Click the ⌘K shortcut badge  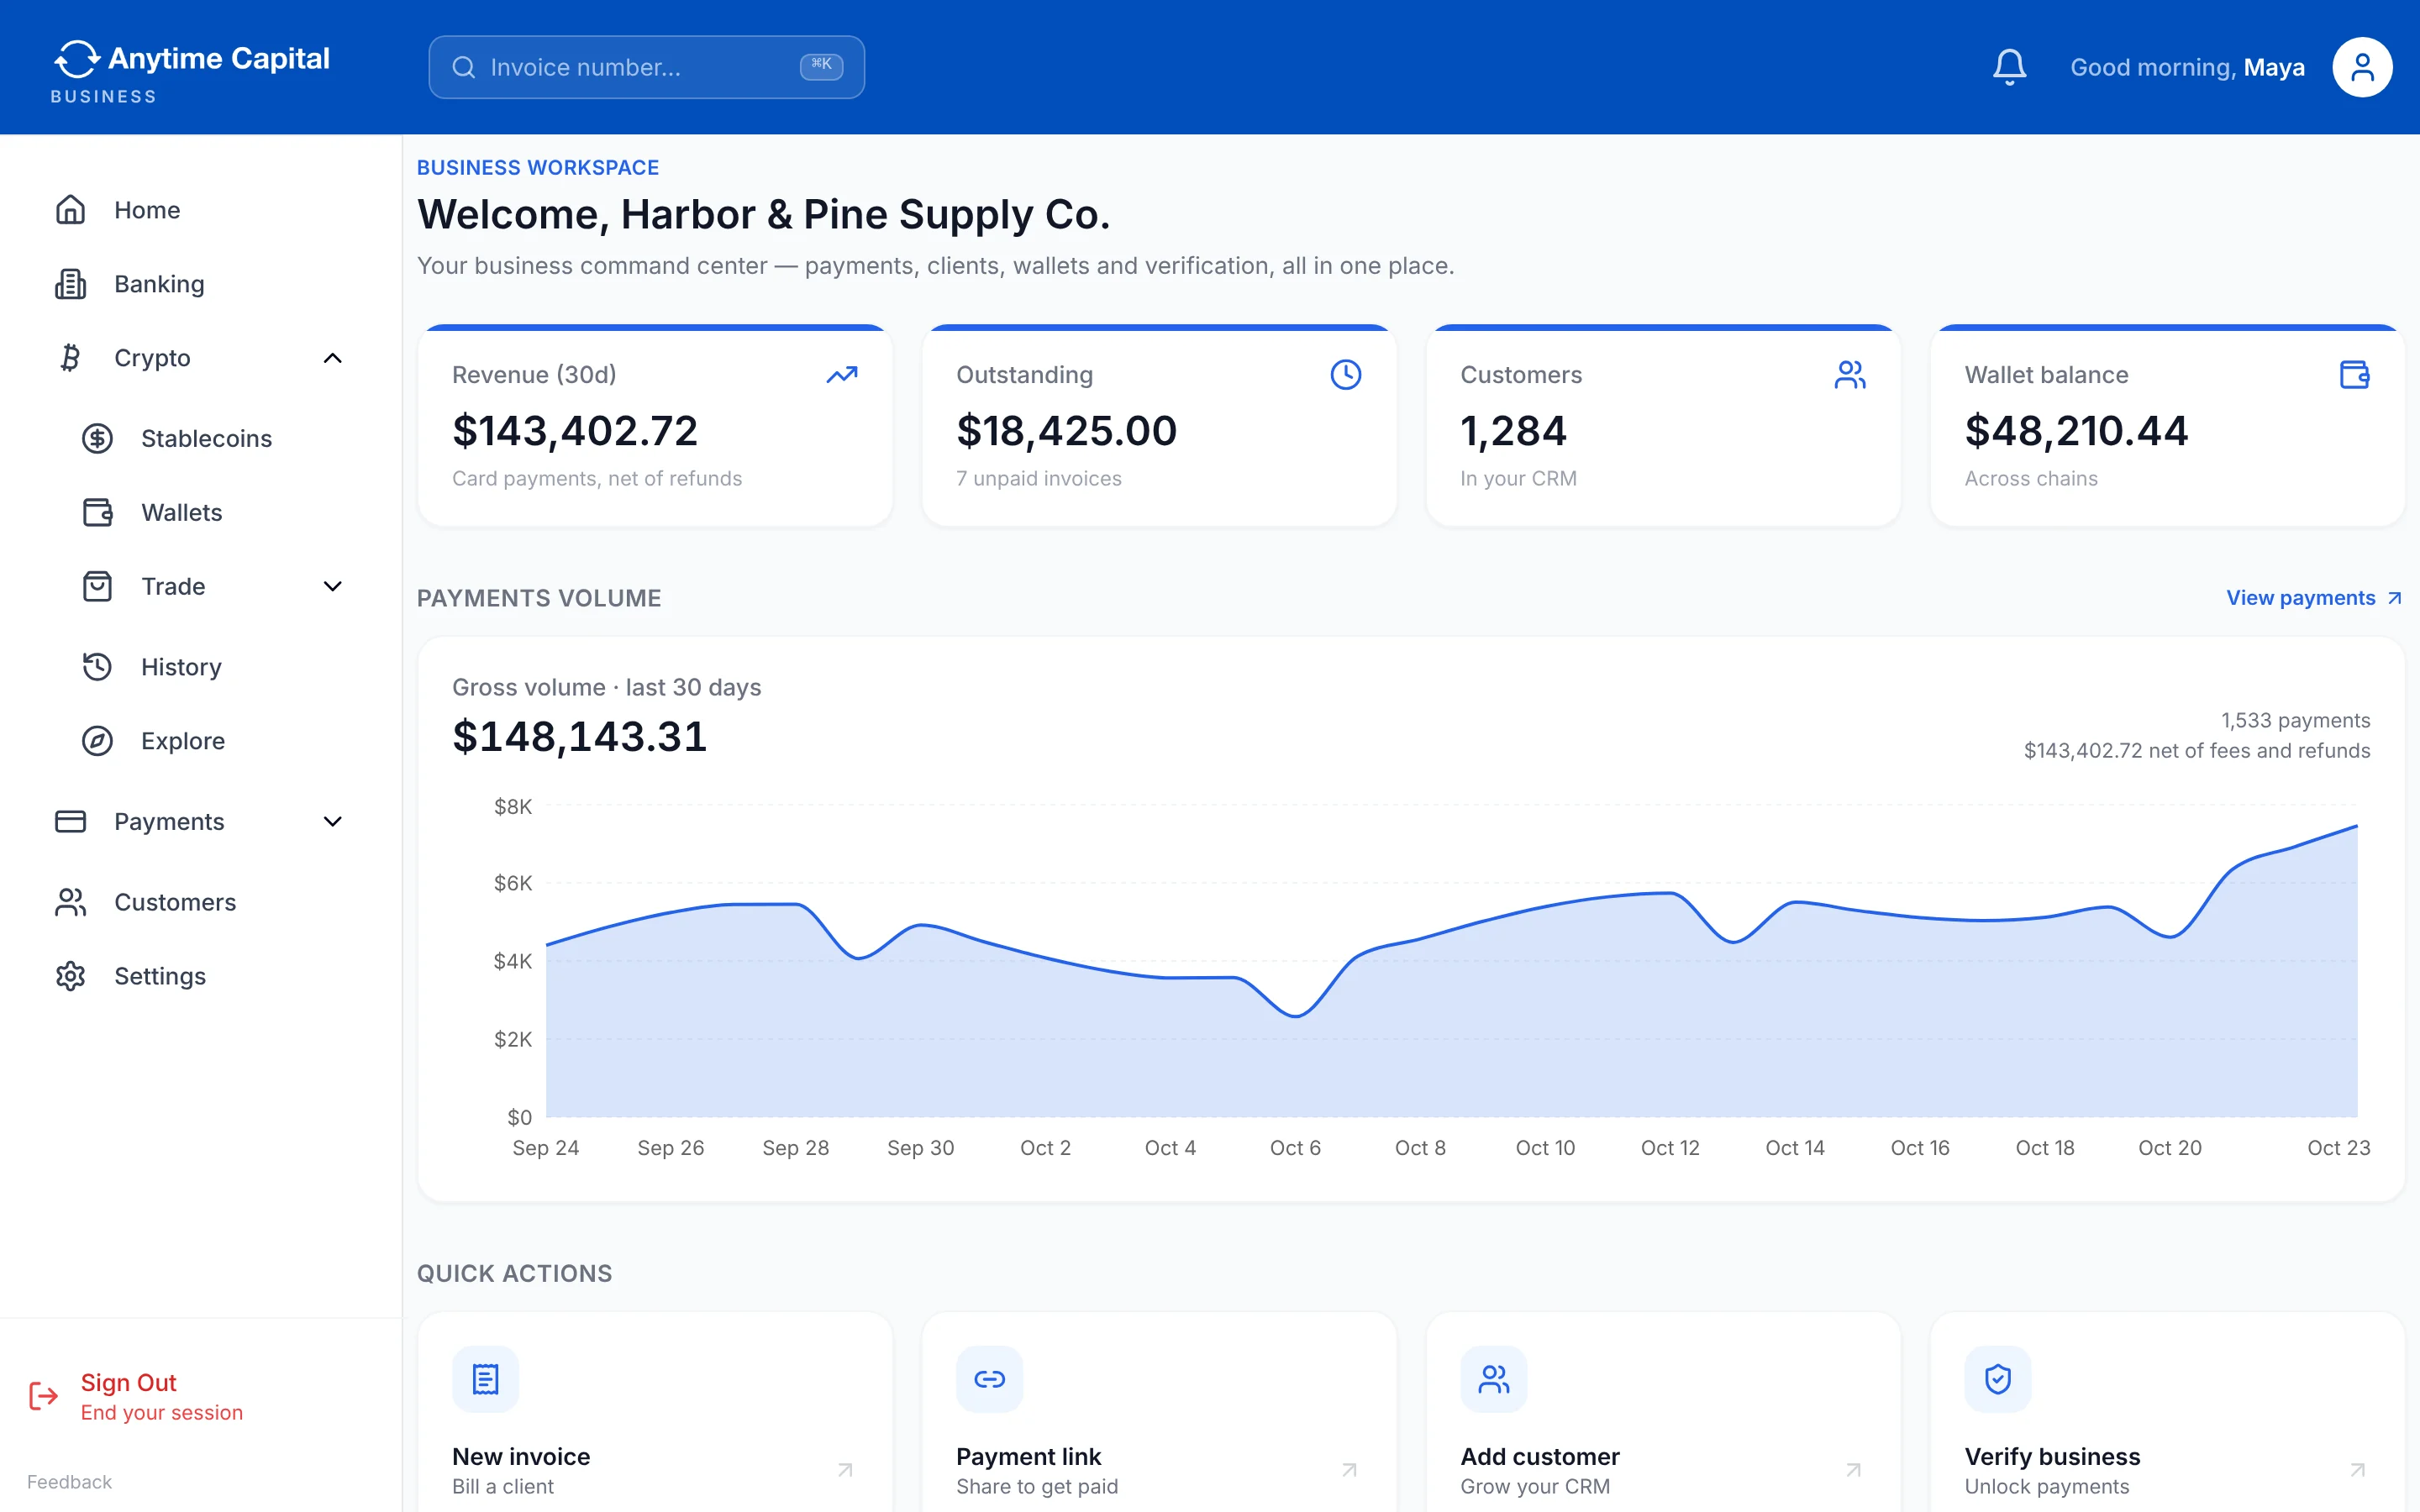tap(821, 66)
